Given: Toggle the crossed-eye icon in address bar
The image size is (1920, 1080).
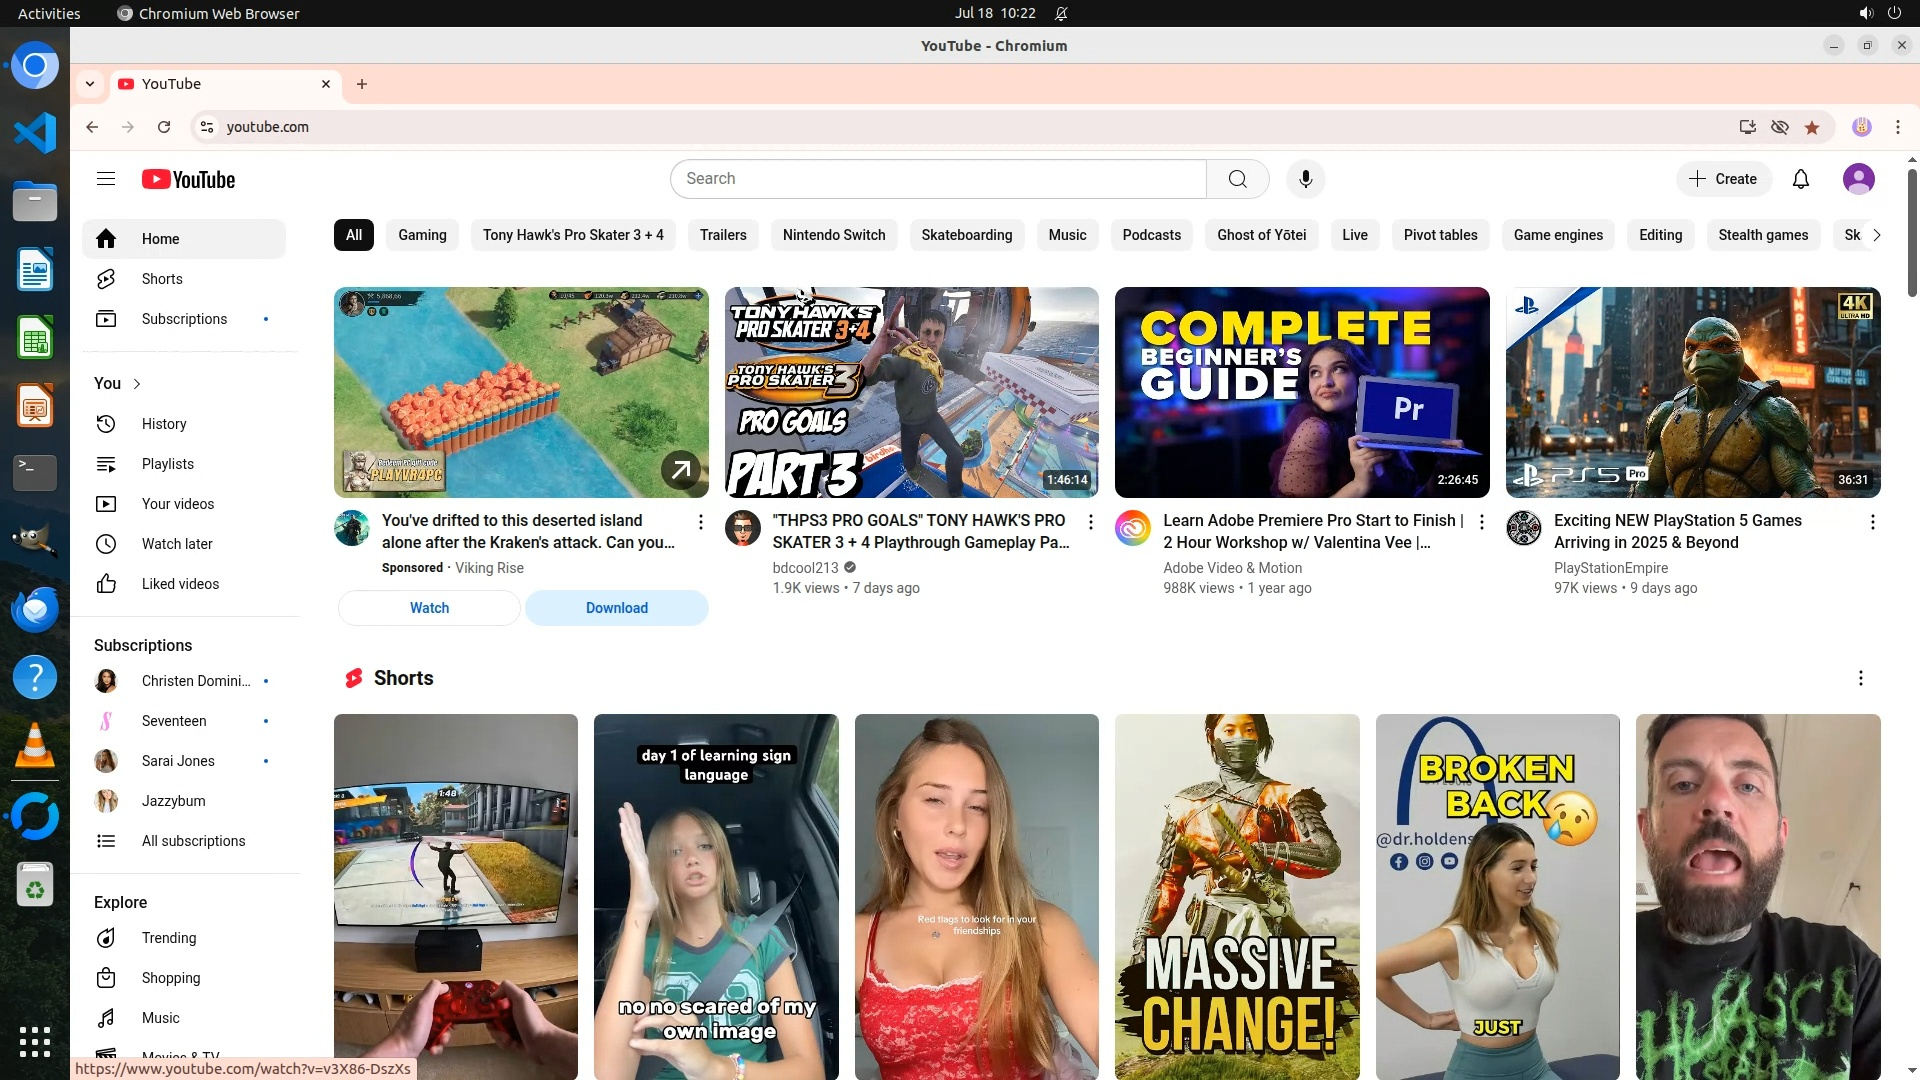Looking at the screenshot, I should tap(1780, 127).
